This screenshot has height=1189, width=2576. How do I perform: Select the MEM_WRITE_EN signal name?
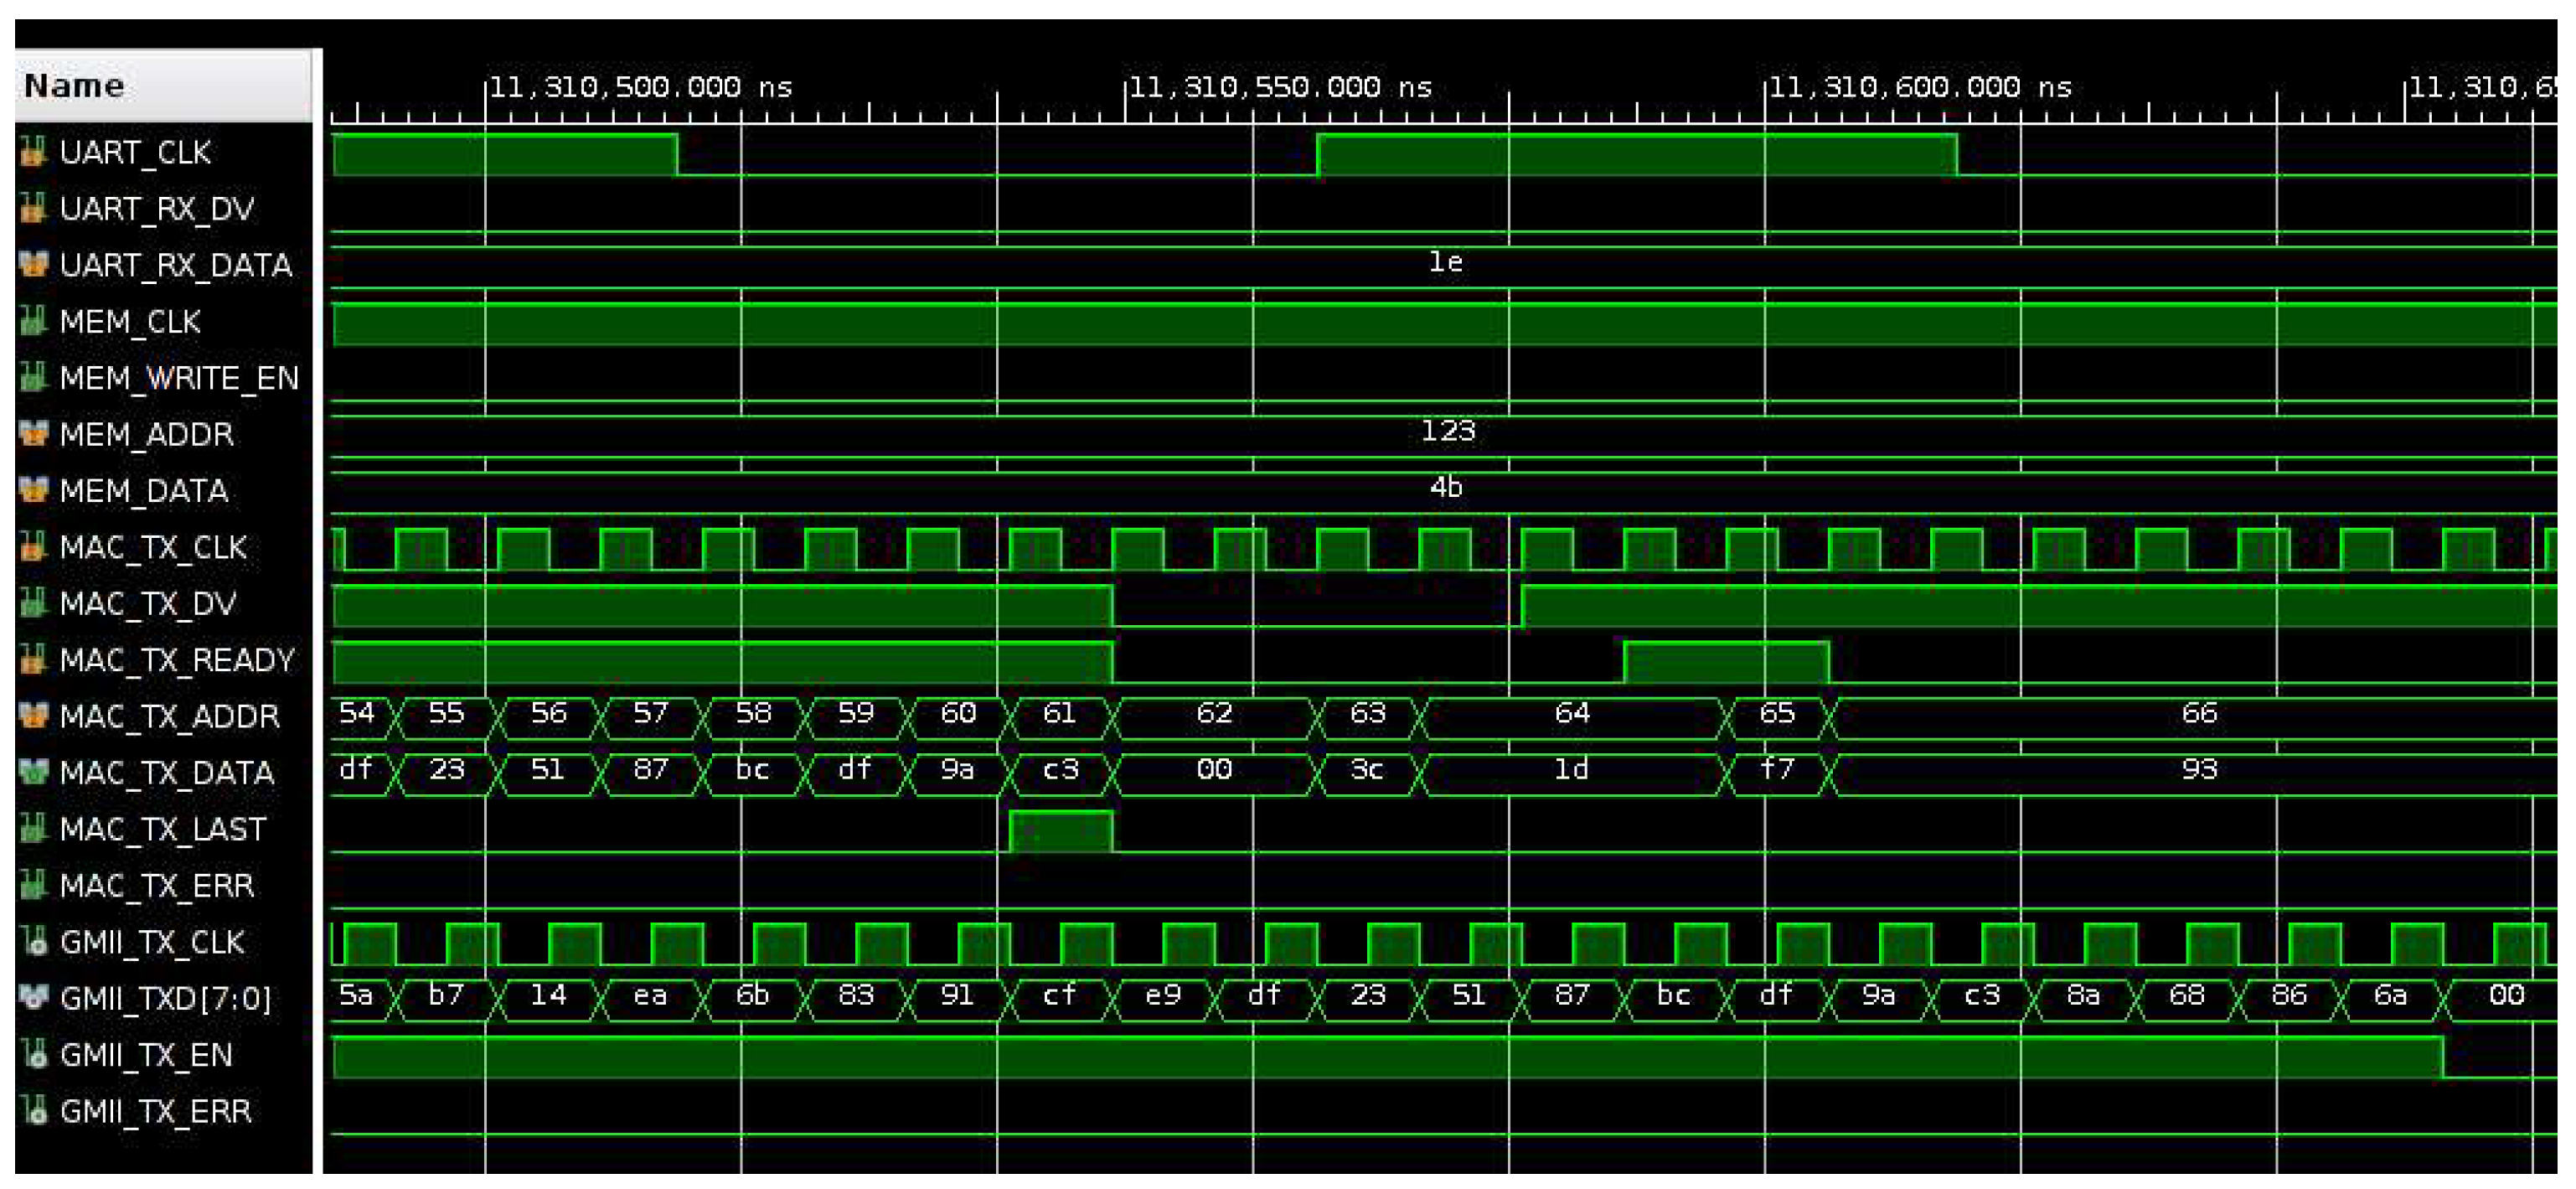tap(178, 378)
